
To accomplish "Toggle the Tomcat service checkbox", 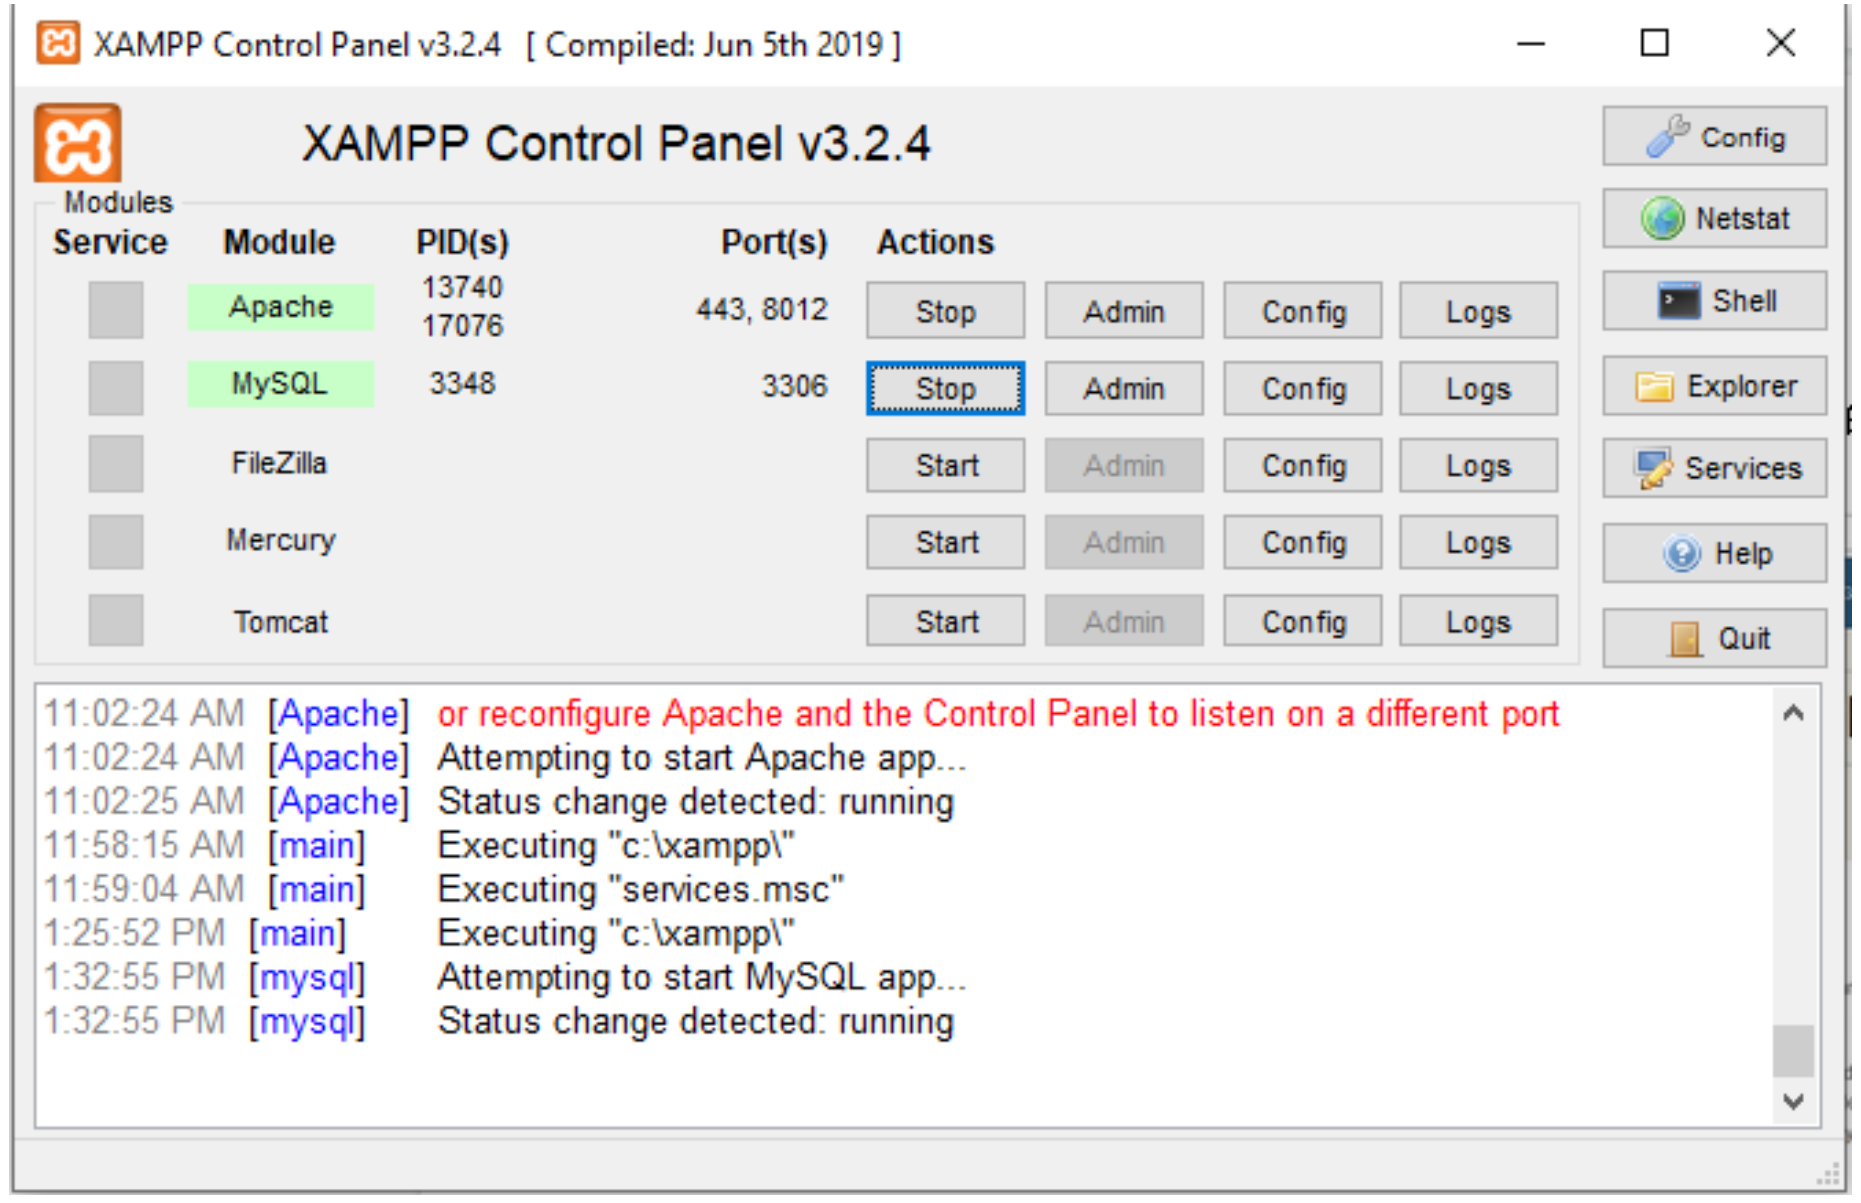I will click(116, 620).
